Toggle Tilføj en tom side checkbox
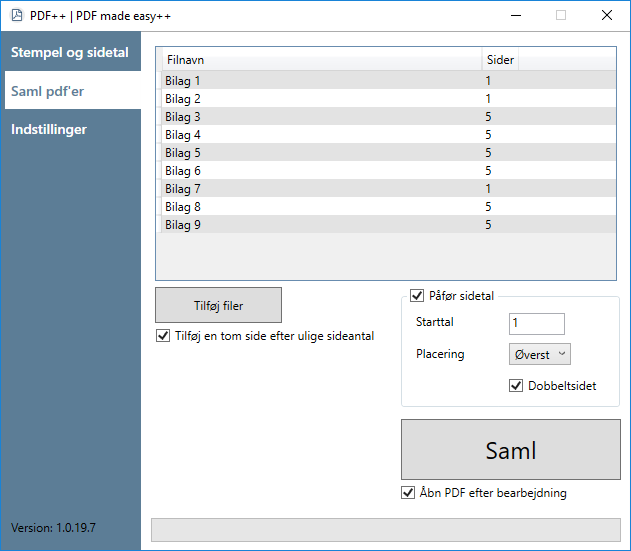 pos(163,335)
